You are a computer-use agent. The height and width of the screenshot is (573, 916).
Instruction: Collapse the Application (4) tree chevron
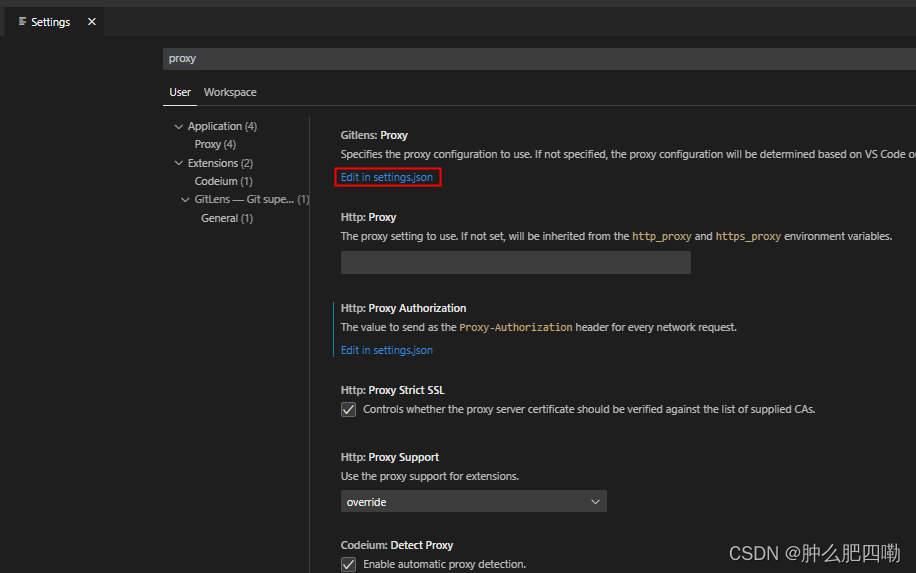179,126
